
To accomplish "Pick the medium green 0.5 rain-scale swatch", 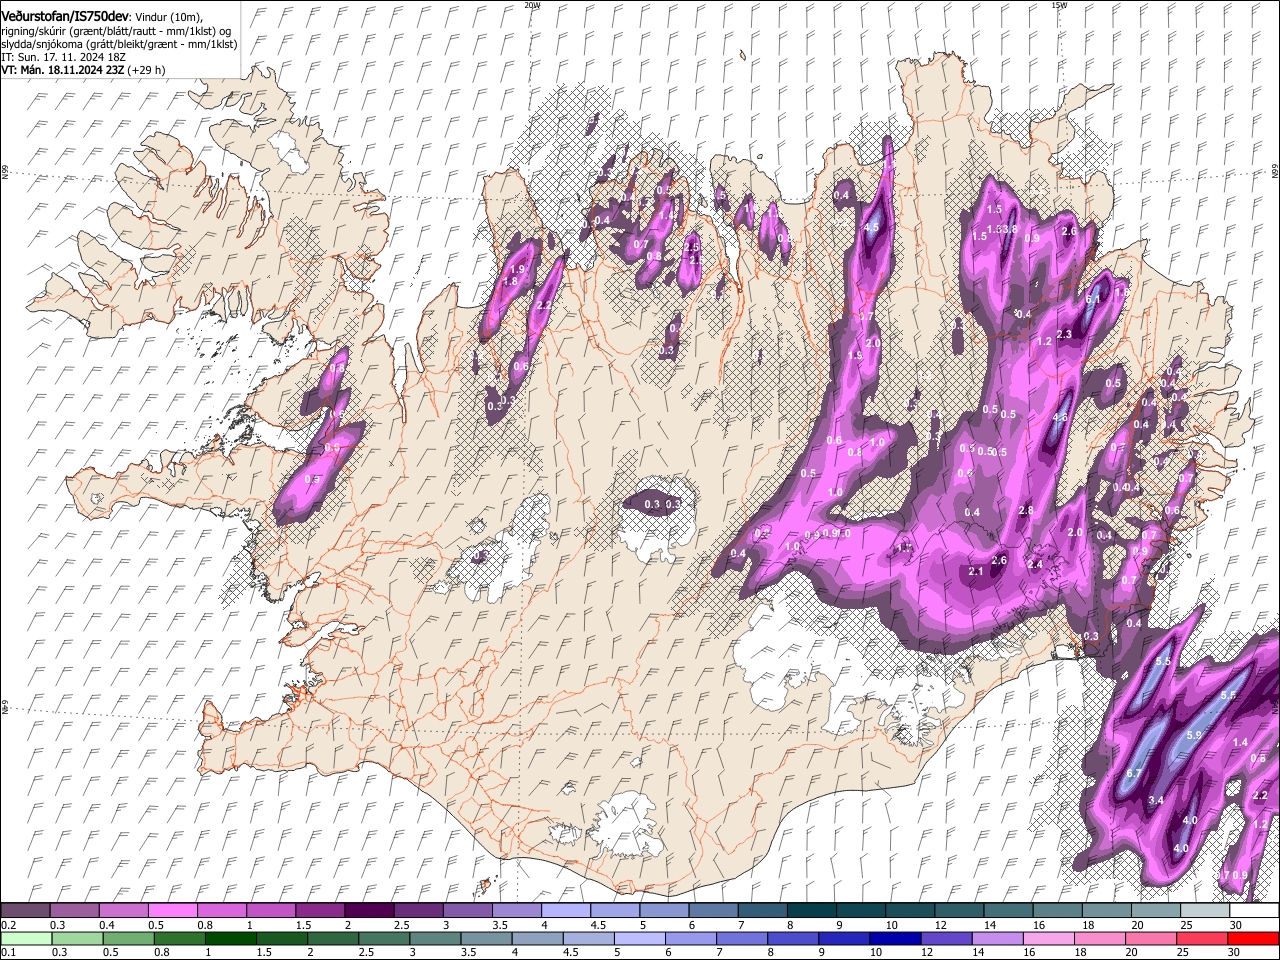I will [x=128, y=938].
